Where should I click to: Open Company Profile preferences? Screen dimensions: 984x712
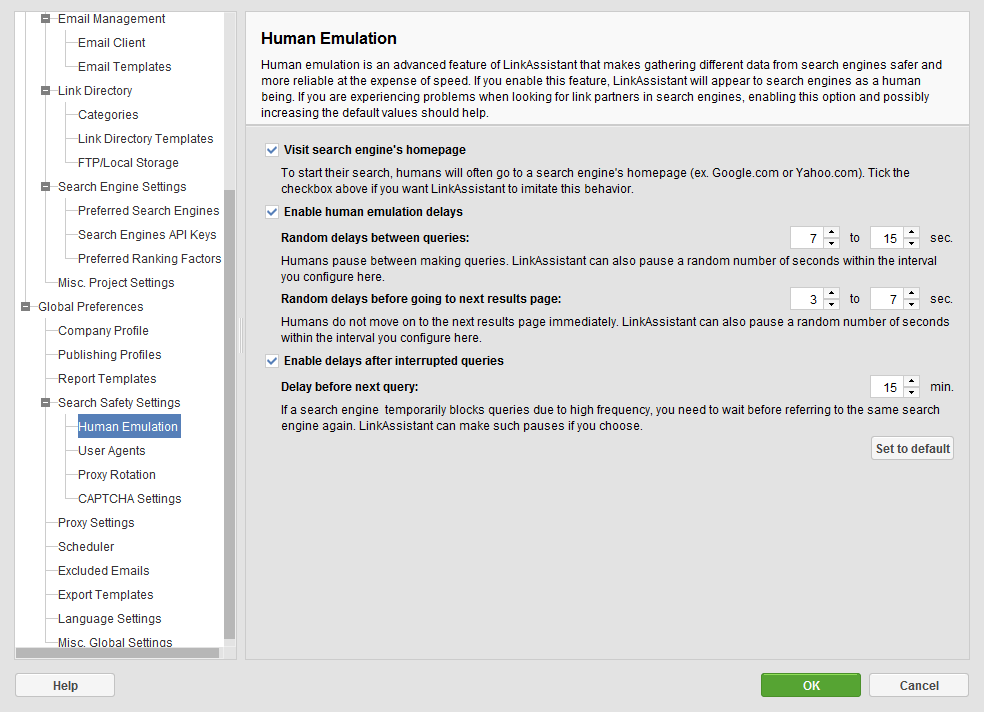pyautogui.click(x=104, y=331)
